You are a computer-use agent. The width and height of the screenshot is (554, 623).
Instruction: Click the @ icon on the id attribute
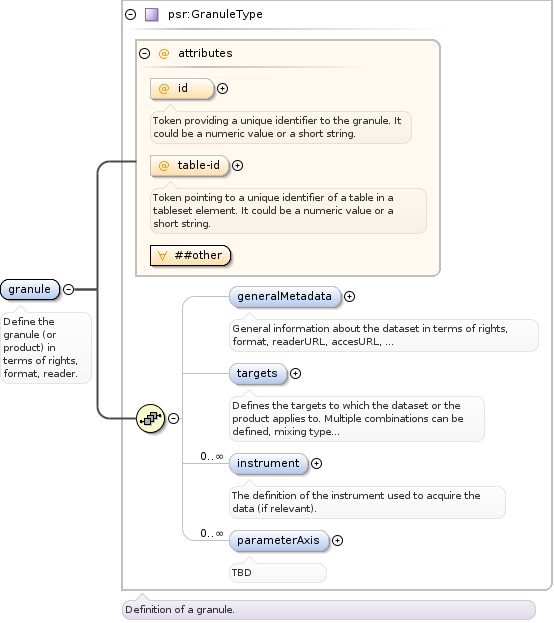(164, 88)
